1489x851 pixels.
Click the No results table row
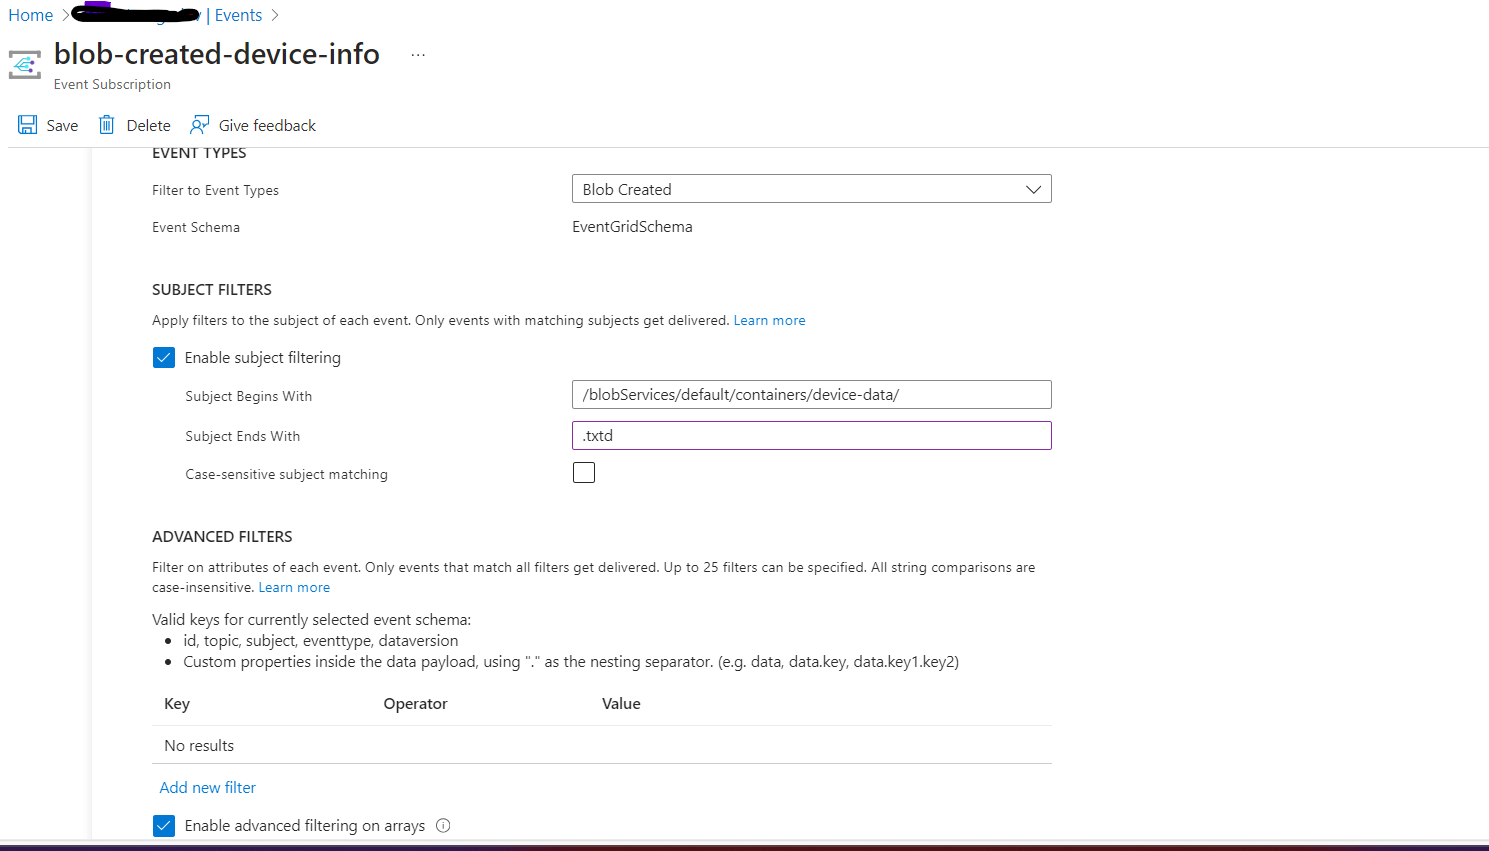click(x=602, y=745)
